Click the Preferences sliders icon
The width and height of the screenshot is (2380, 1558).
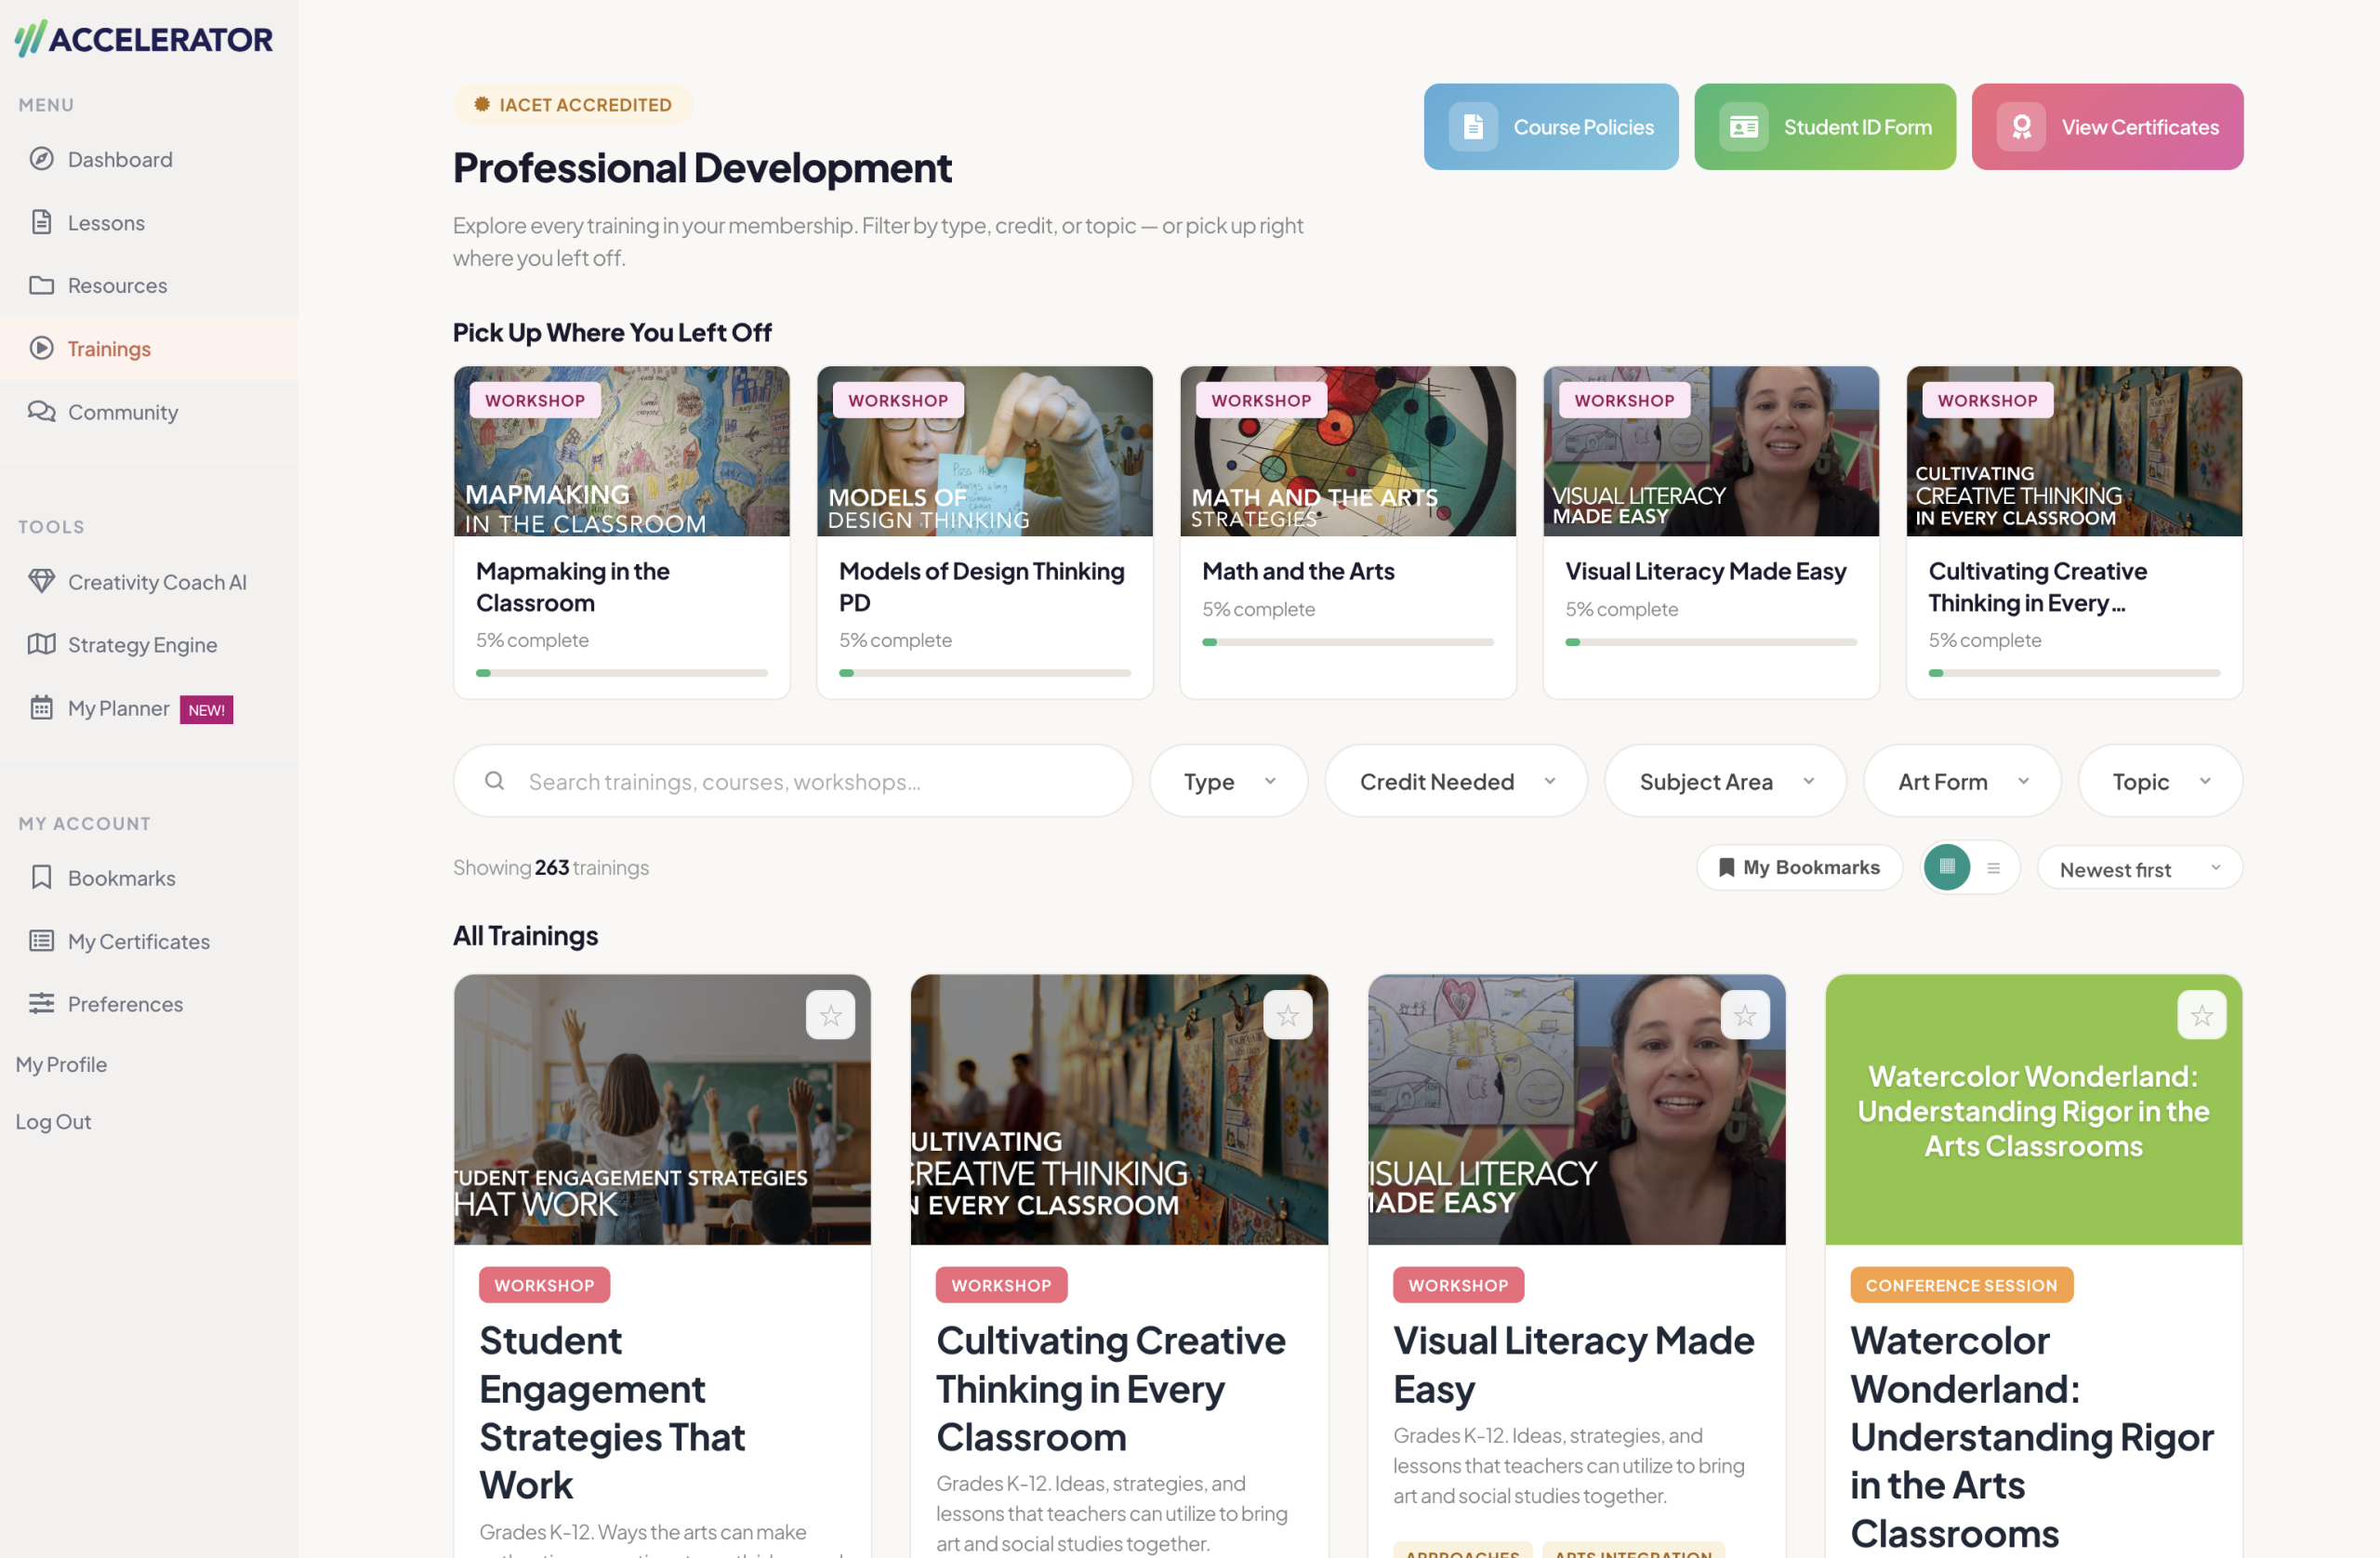point(41,1003)
